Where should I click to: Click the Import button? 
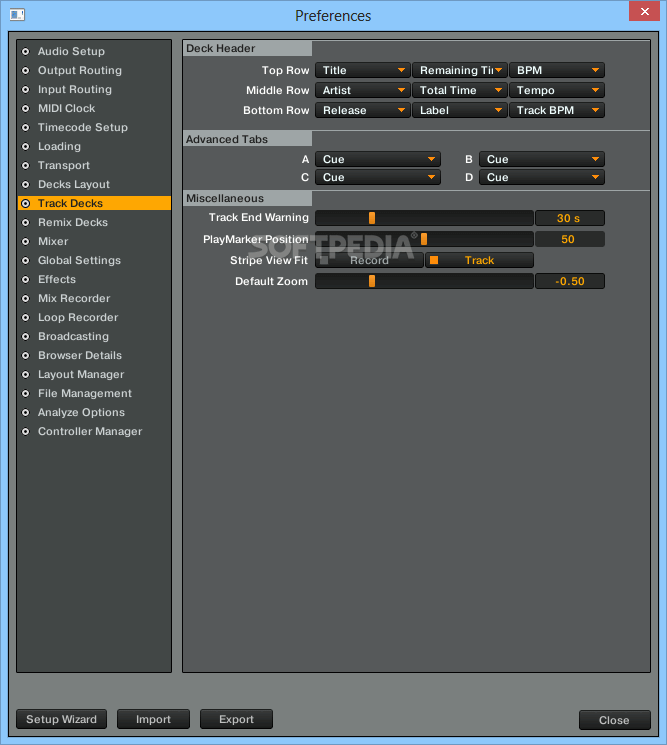(153, 719)
